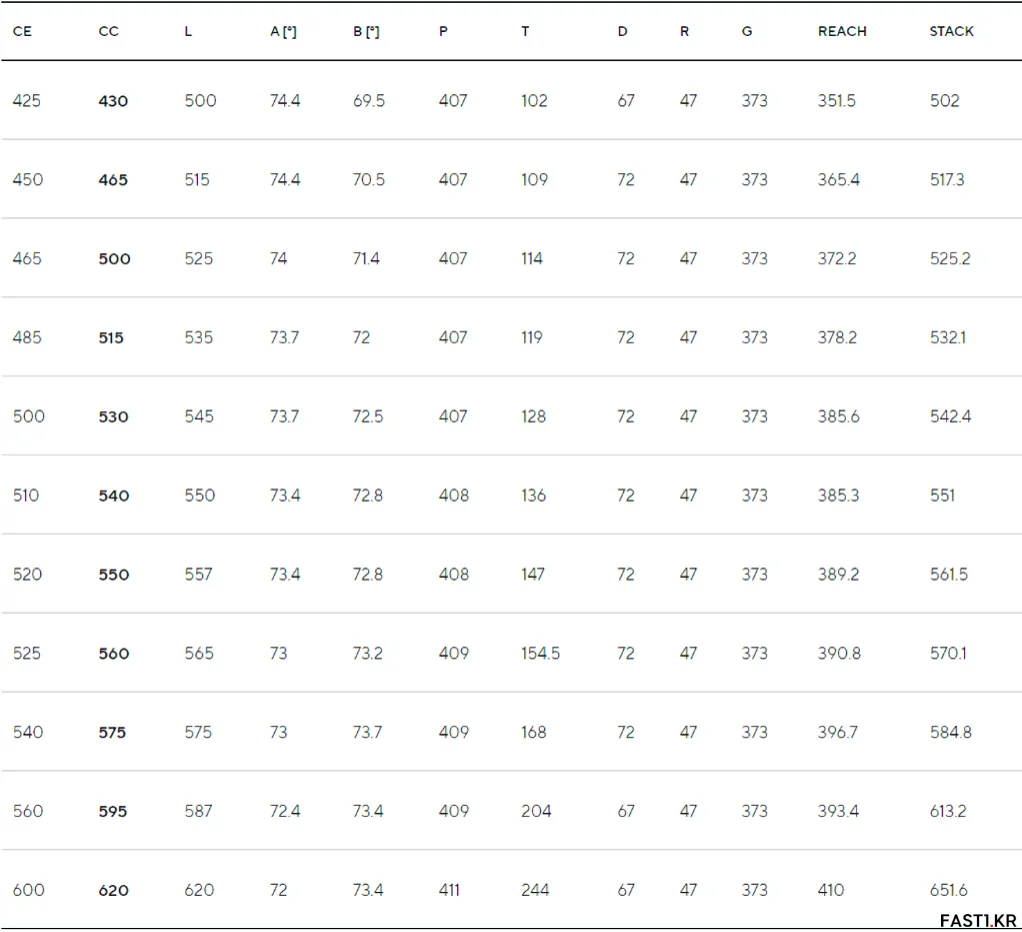Image resolution: width=1022 pixels, height=932 pixels.
Task: Select the bold CC value 575
Action: pos(112,733)
